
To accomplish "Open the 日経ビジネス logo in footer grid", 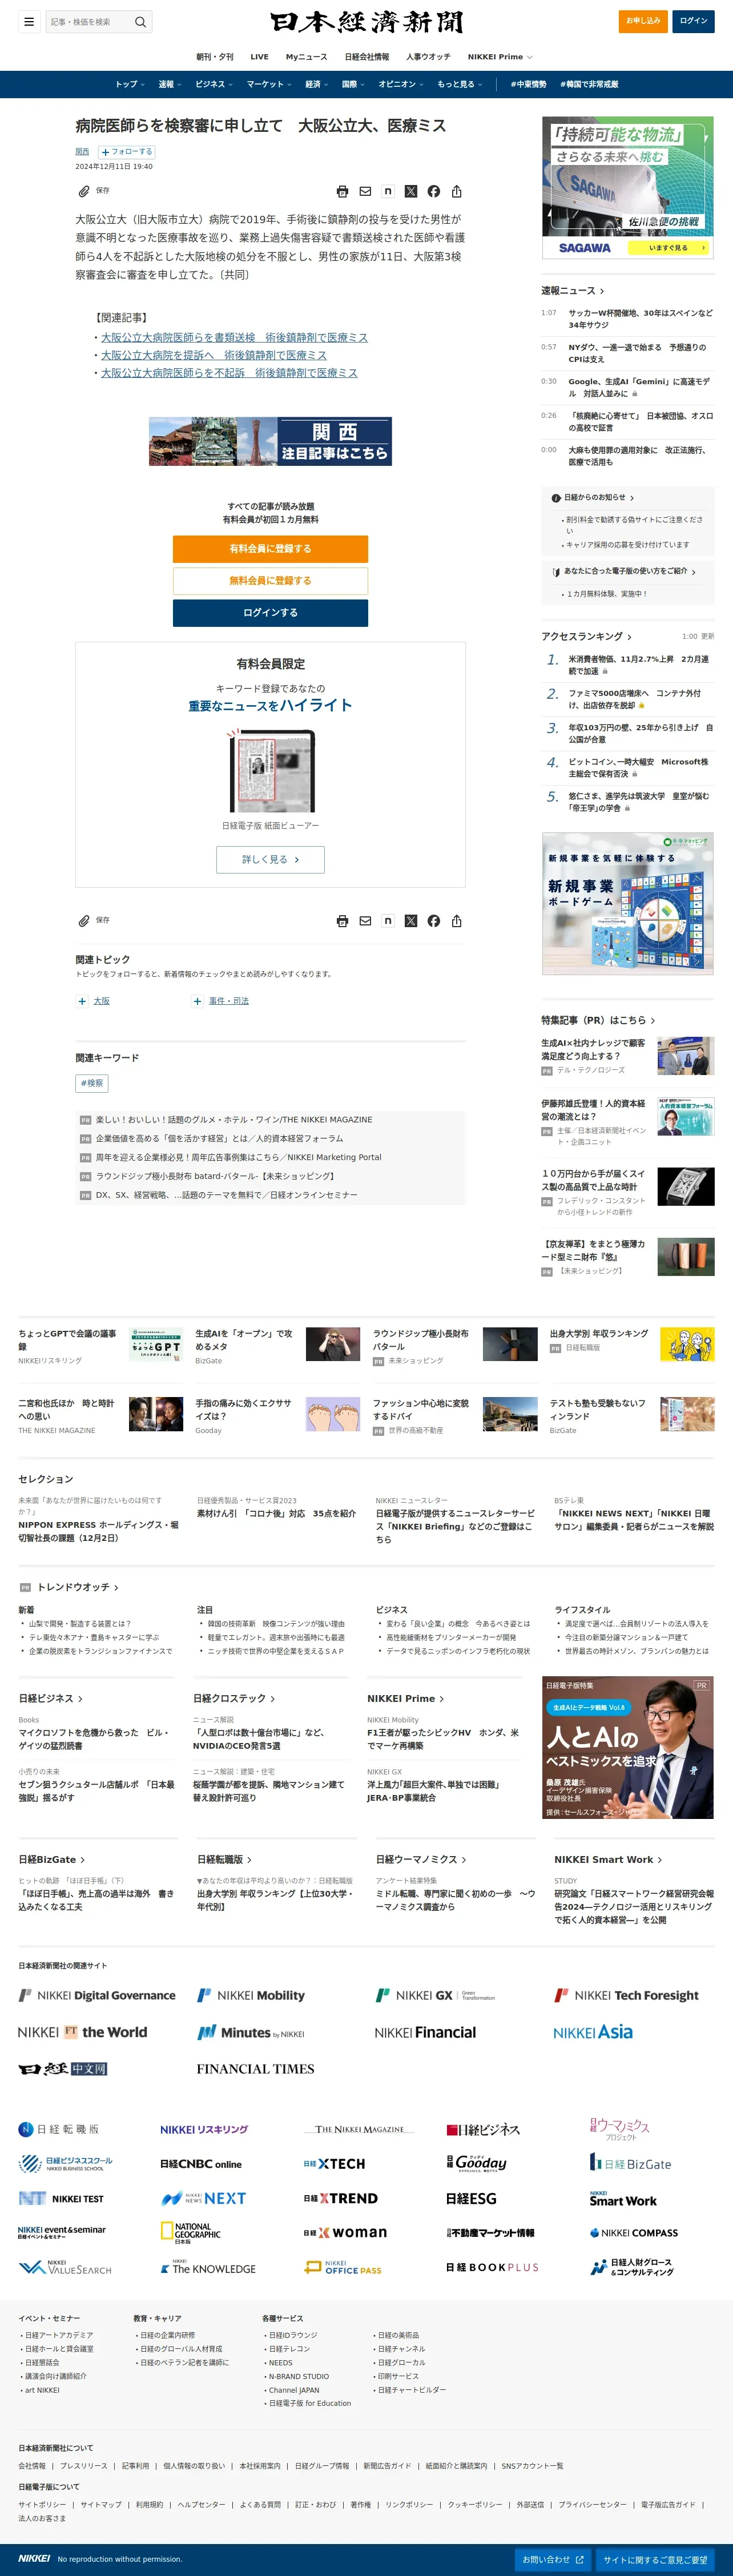I will coord(483,2130).
